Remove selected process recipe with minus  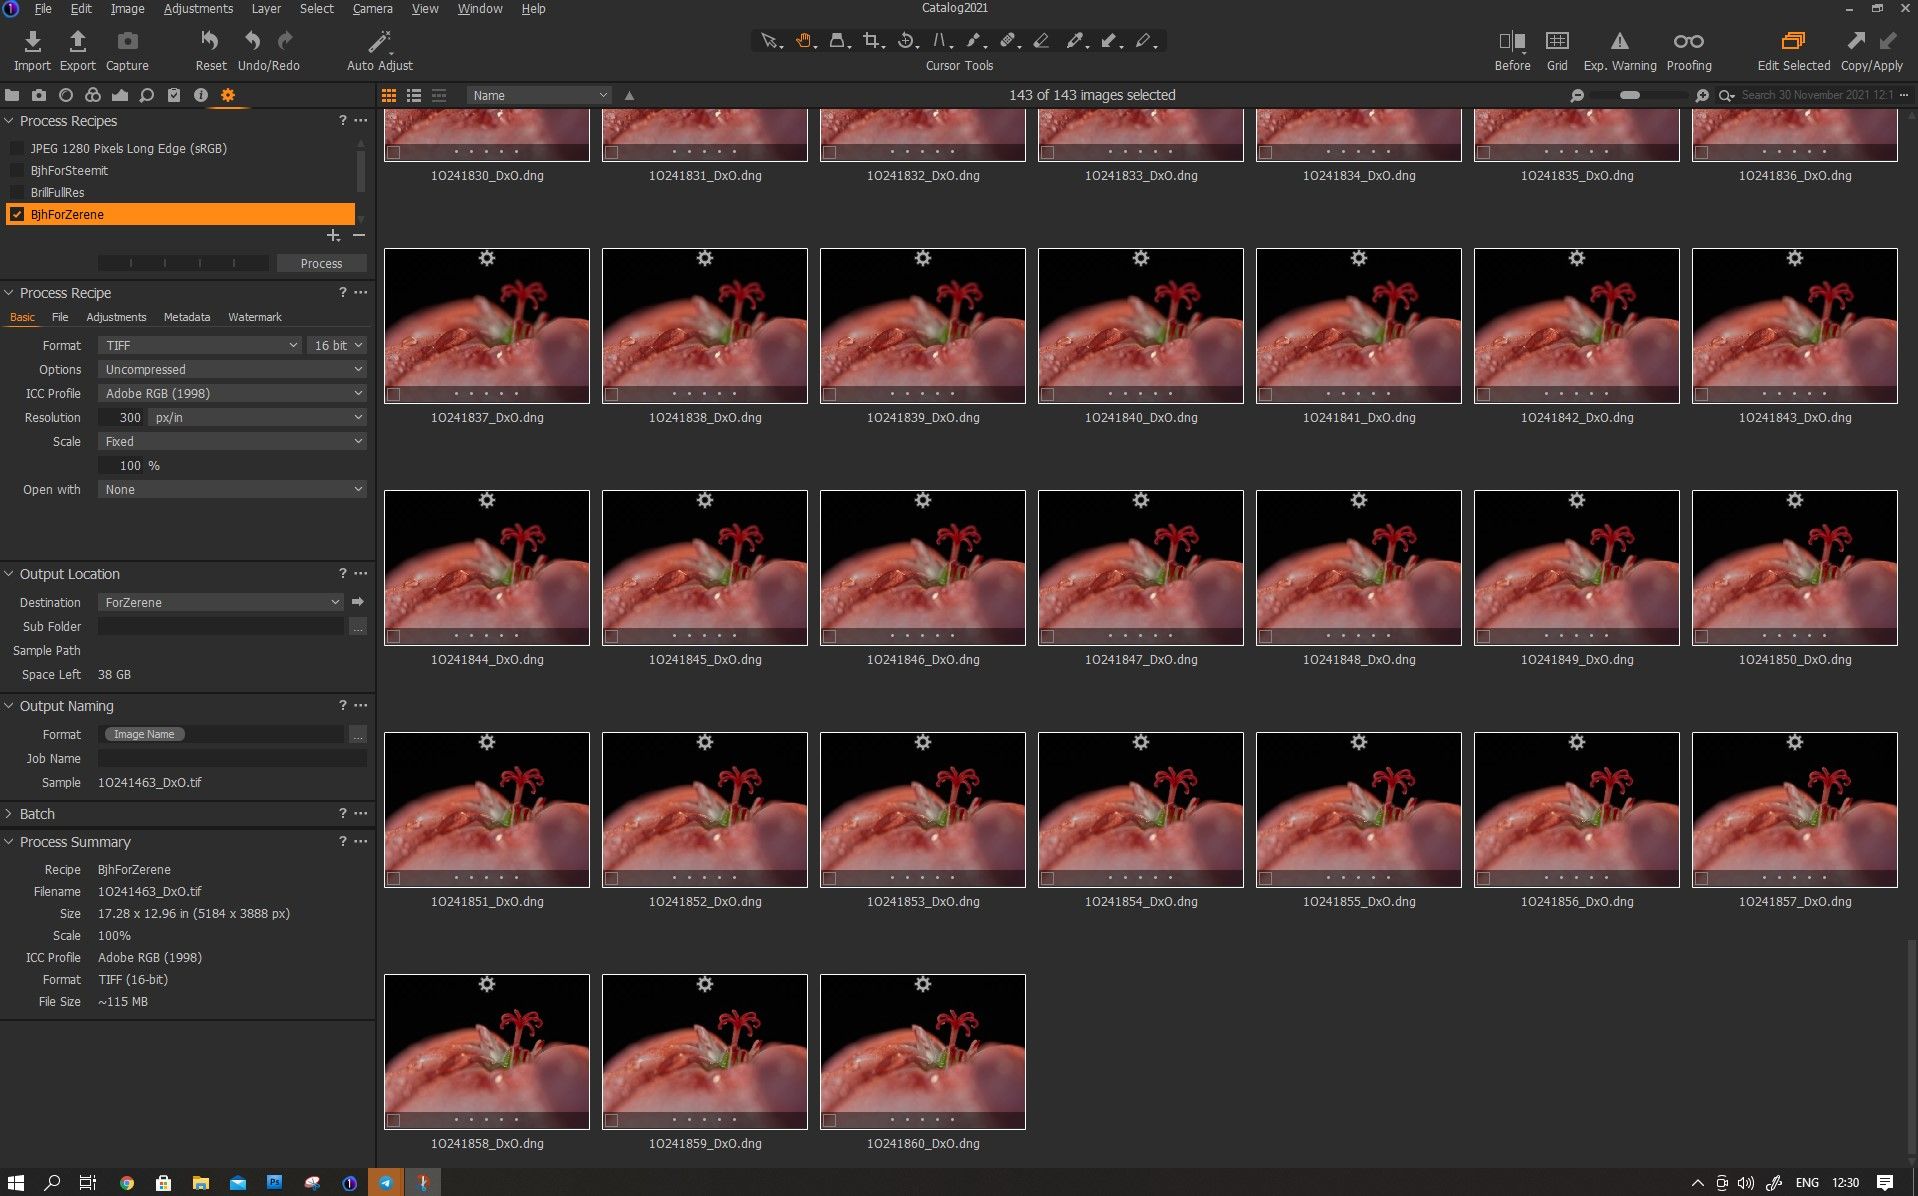tap(359, 236)
